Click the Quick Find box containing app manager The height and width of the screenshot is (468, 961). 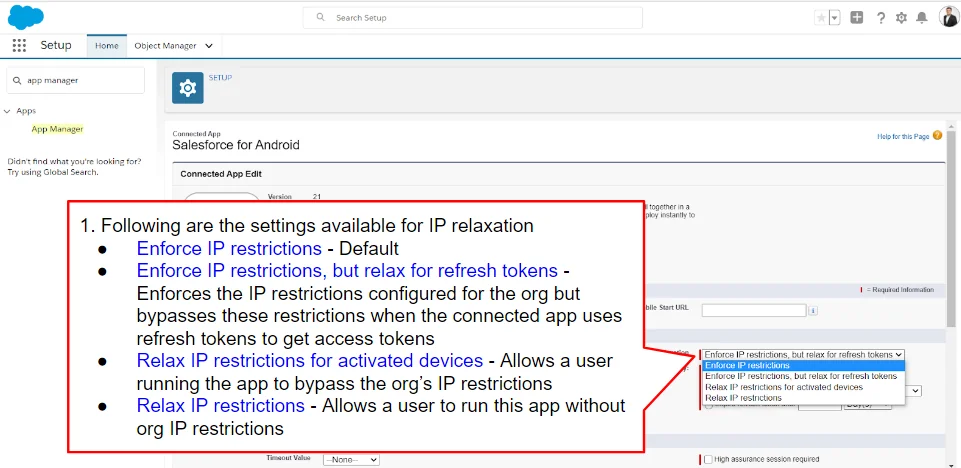point(75,80)
